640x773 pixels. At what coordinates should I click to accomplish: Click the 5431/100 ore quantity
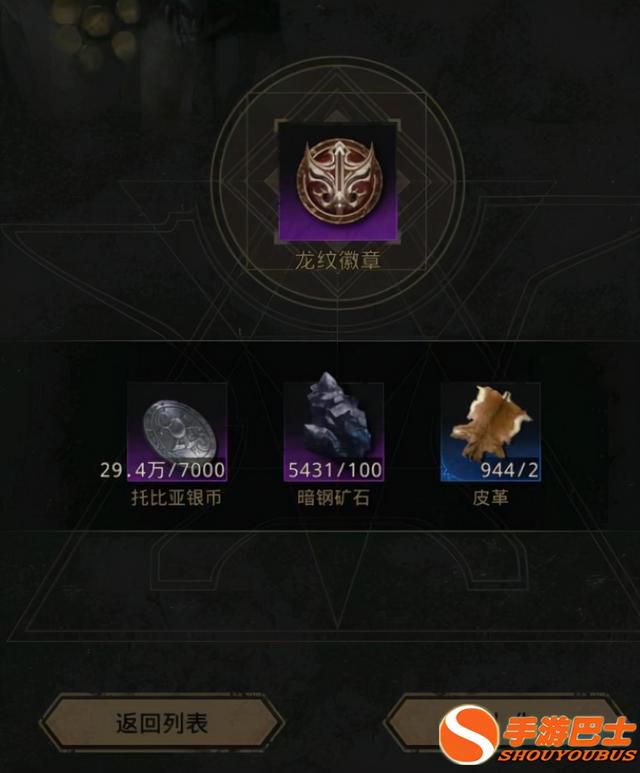pyautogui.click(x=335, y=470)
